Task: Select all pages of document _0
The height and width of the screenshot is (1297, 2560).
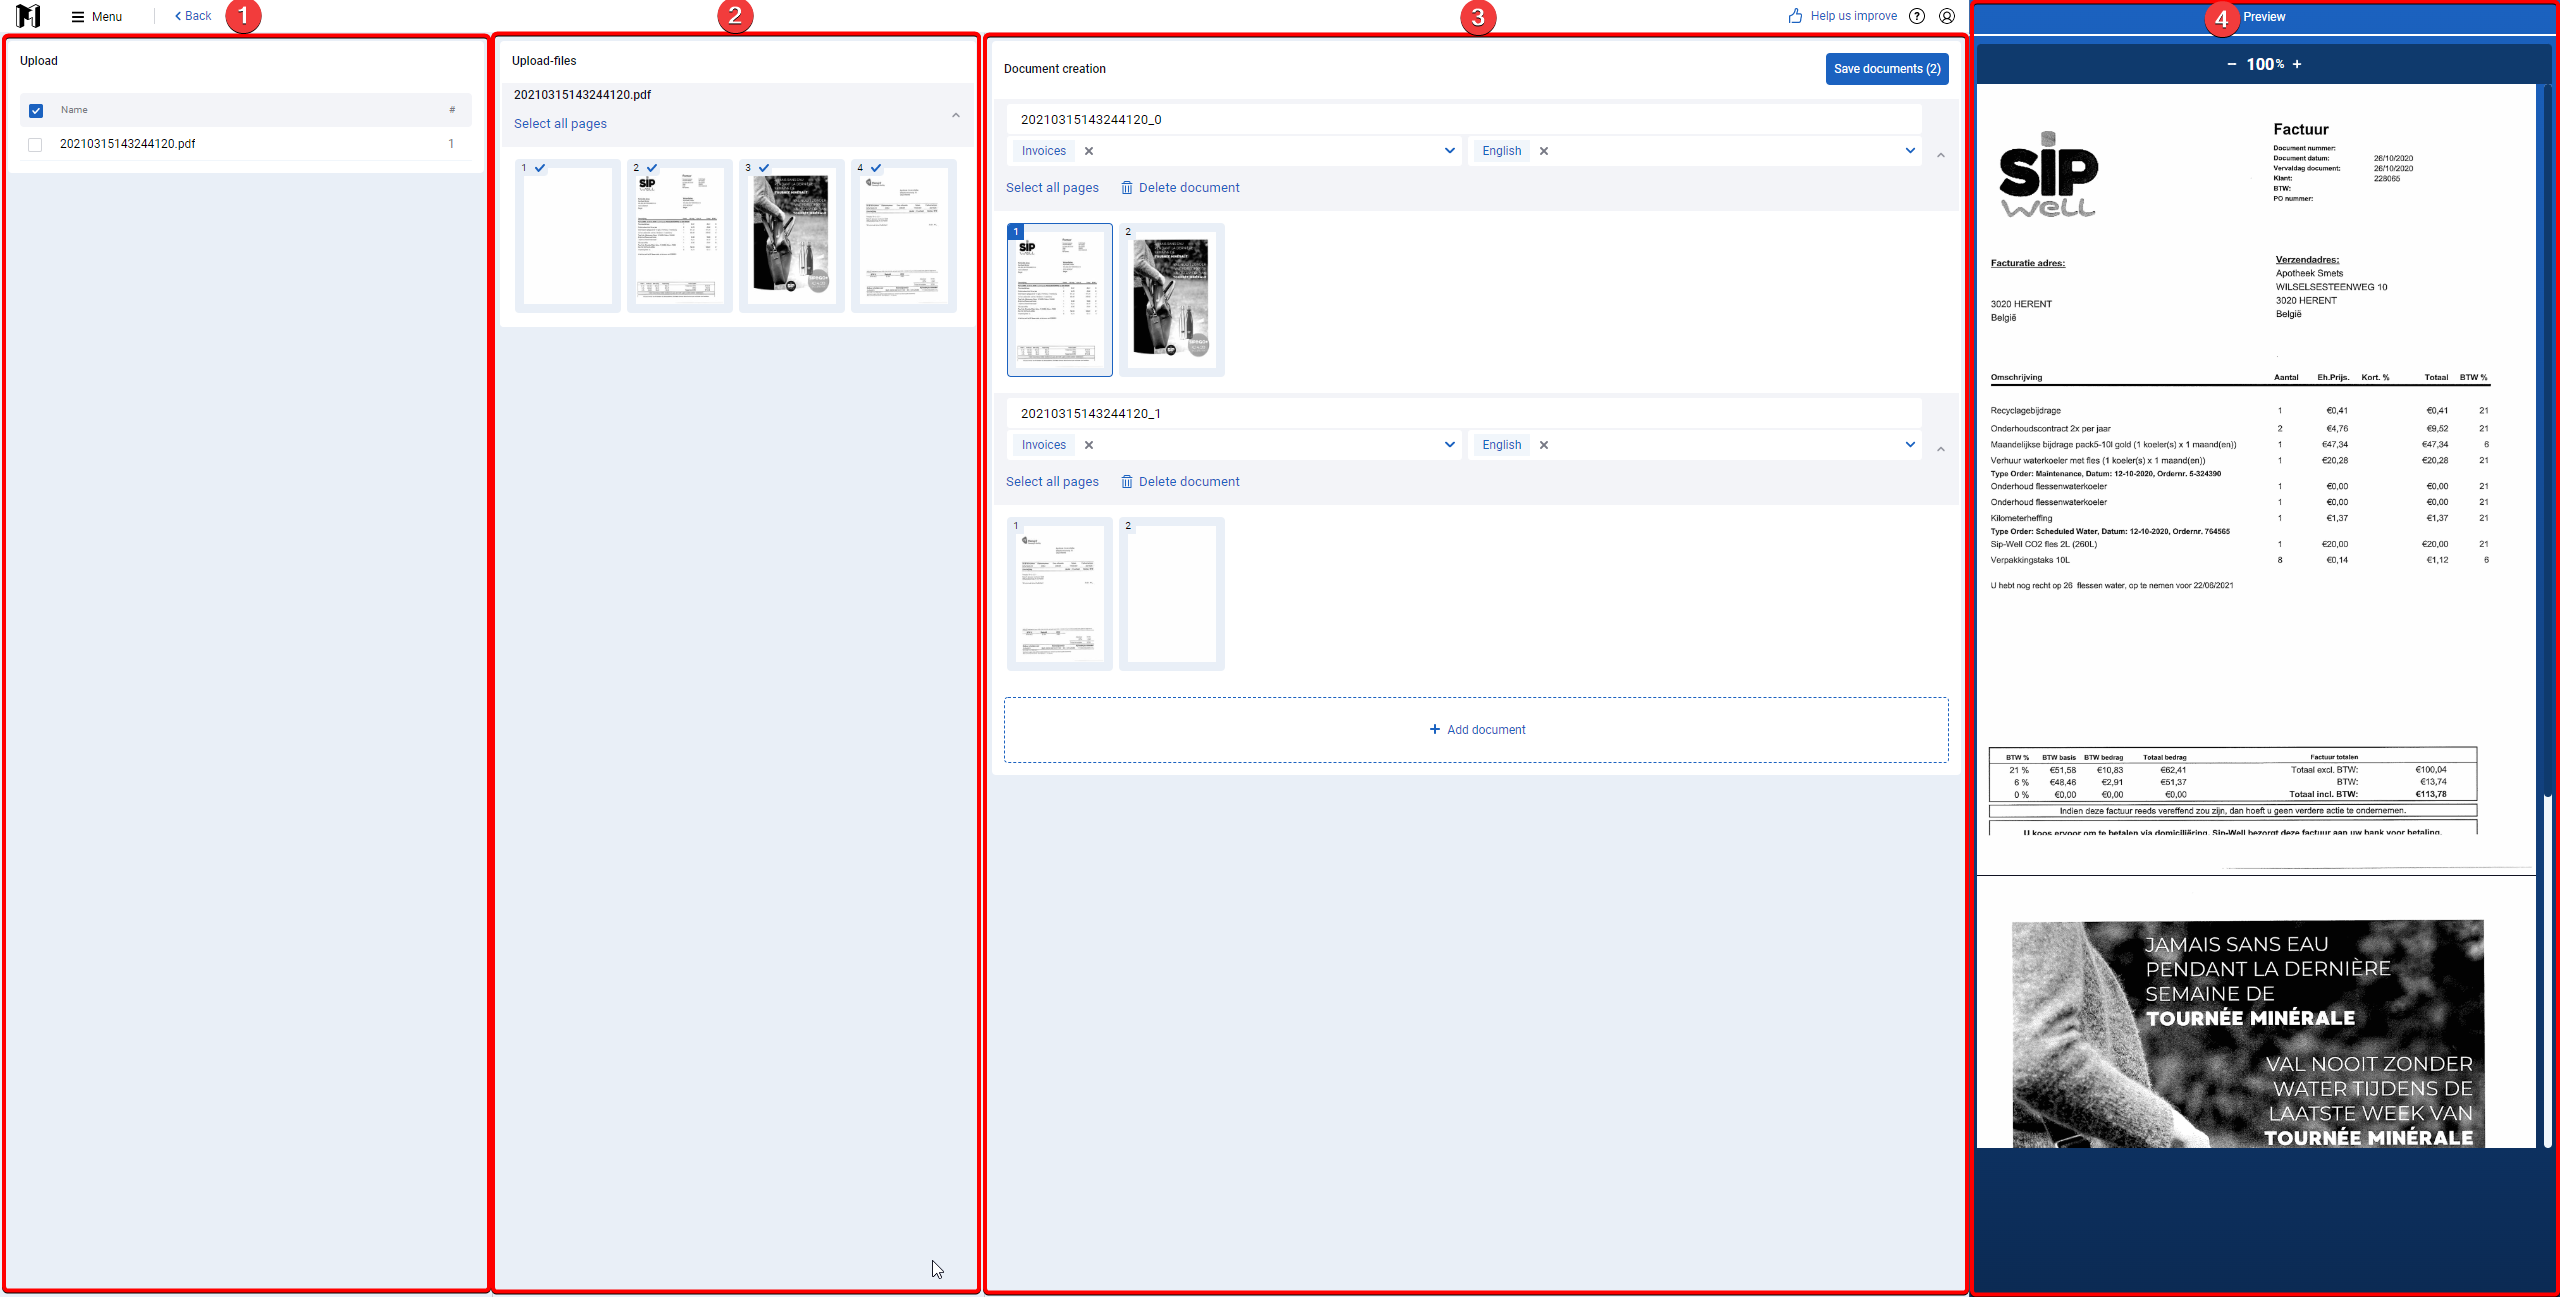Action: coord(1052,188)
